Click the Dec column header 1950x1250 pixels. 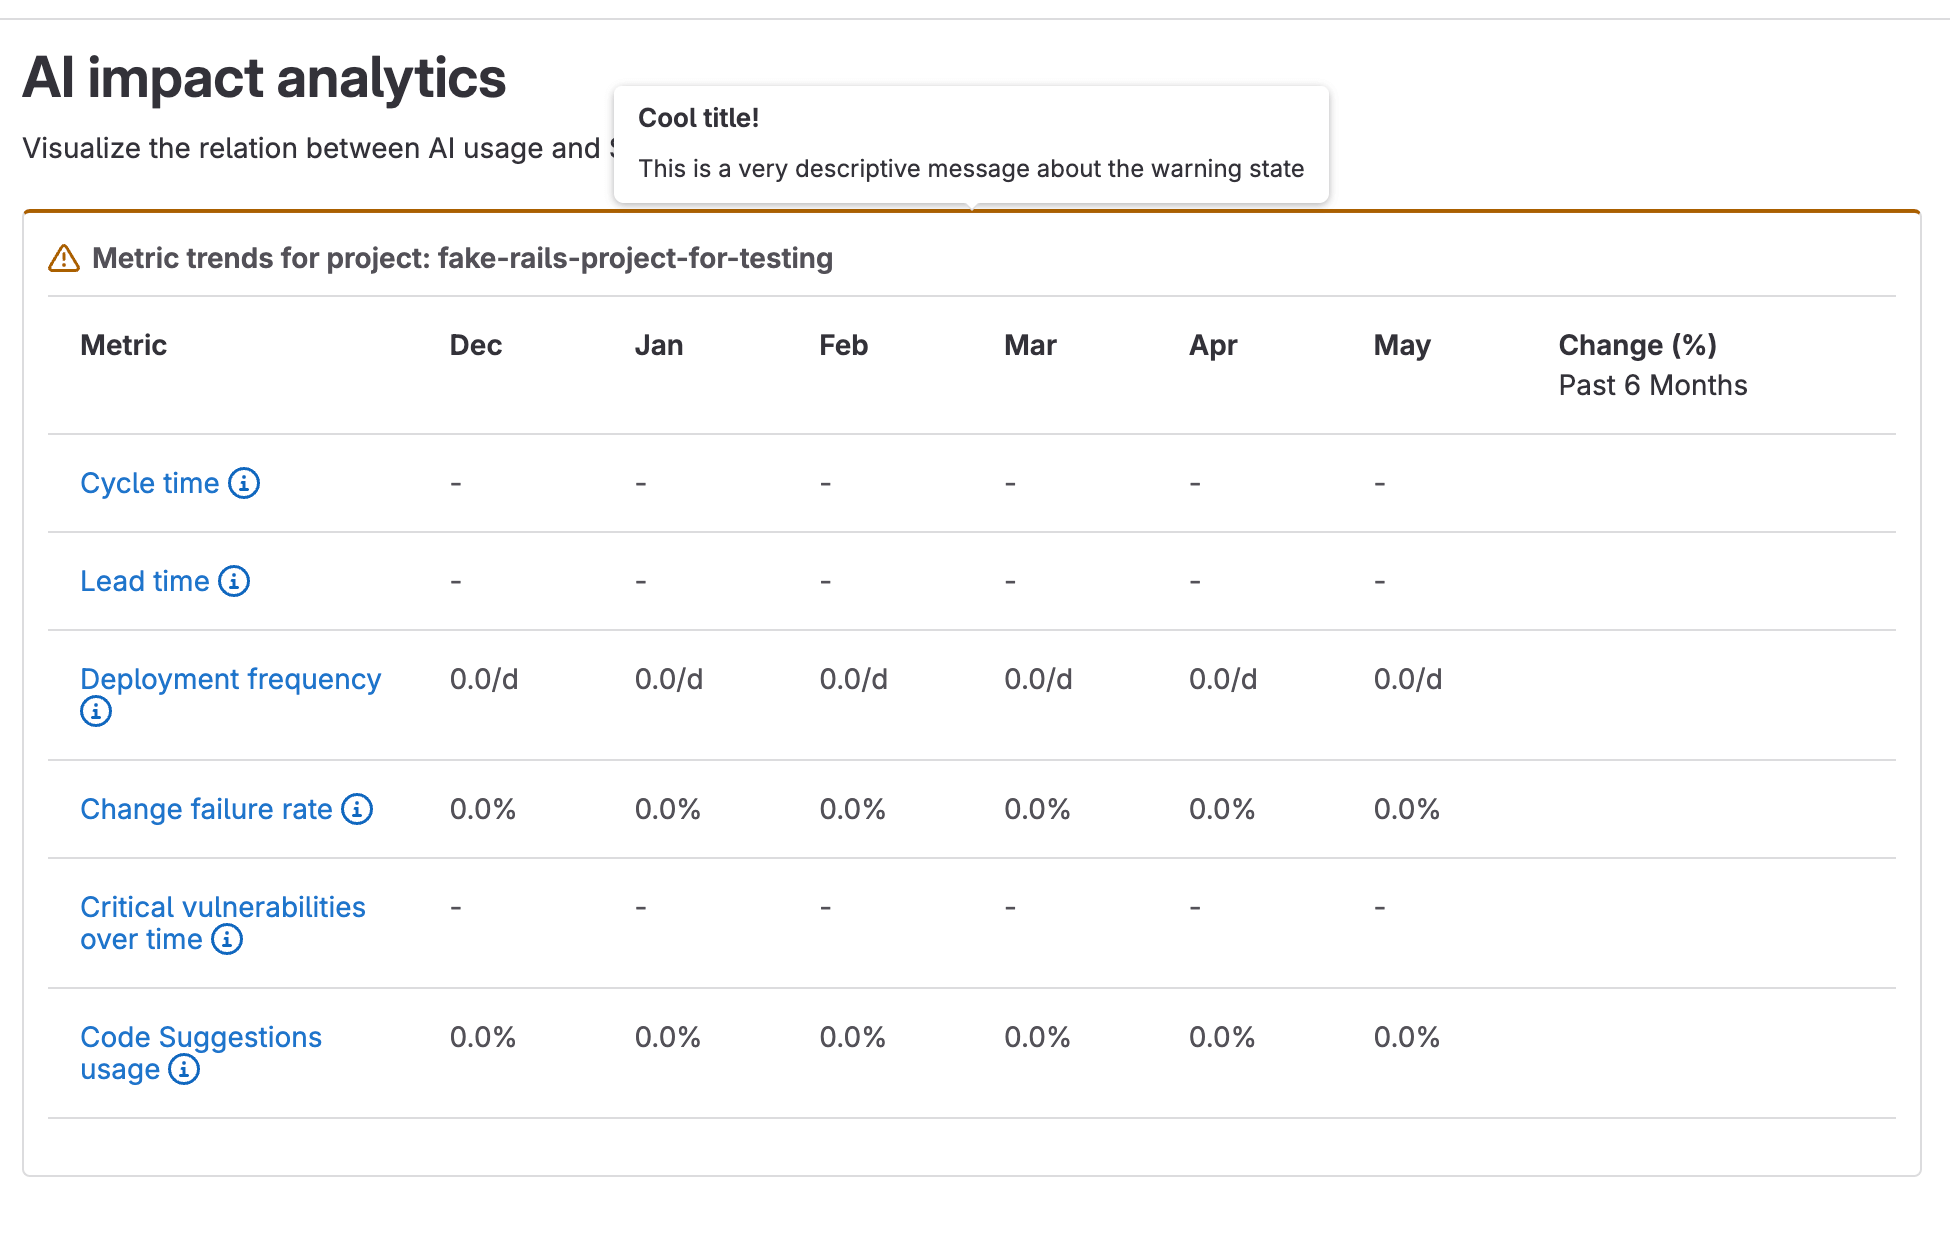click(x=475, y=346)
